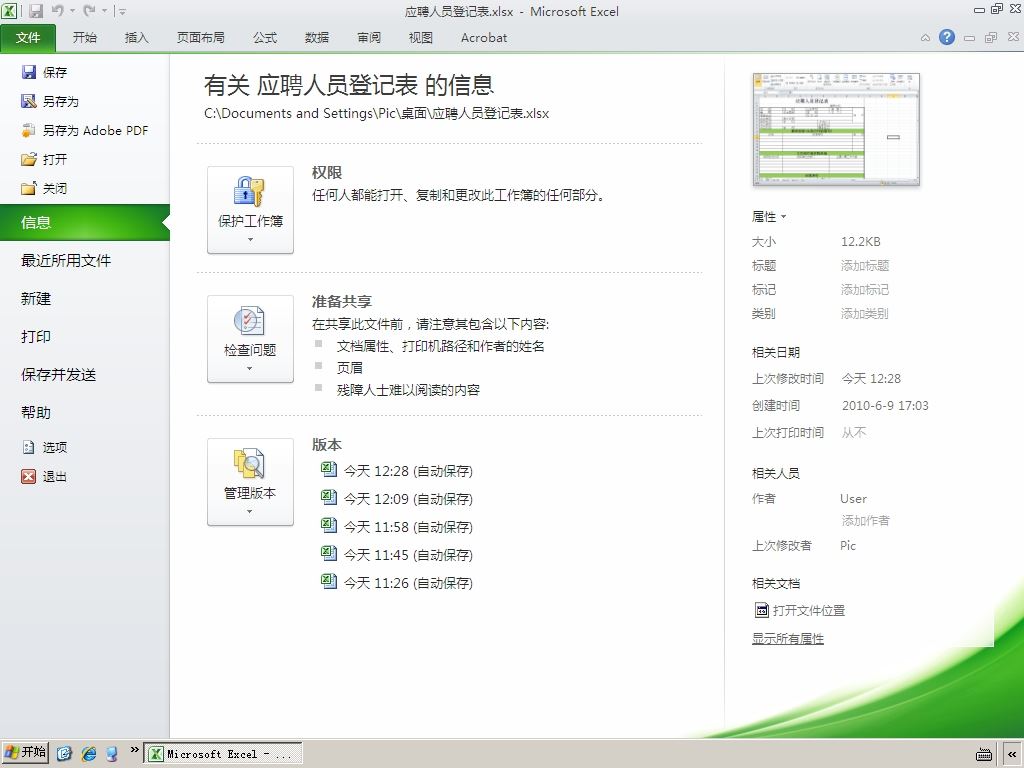Click the Open File Location icon

[761, 610]
